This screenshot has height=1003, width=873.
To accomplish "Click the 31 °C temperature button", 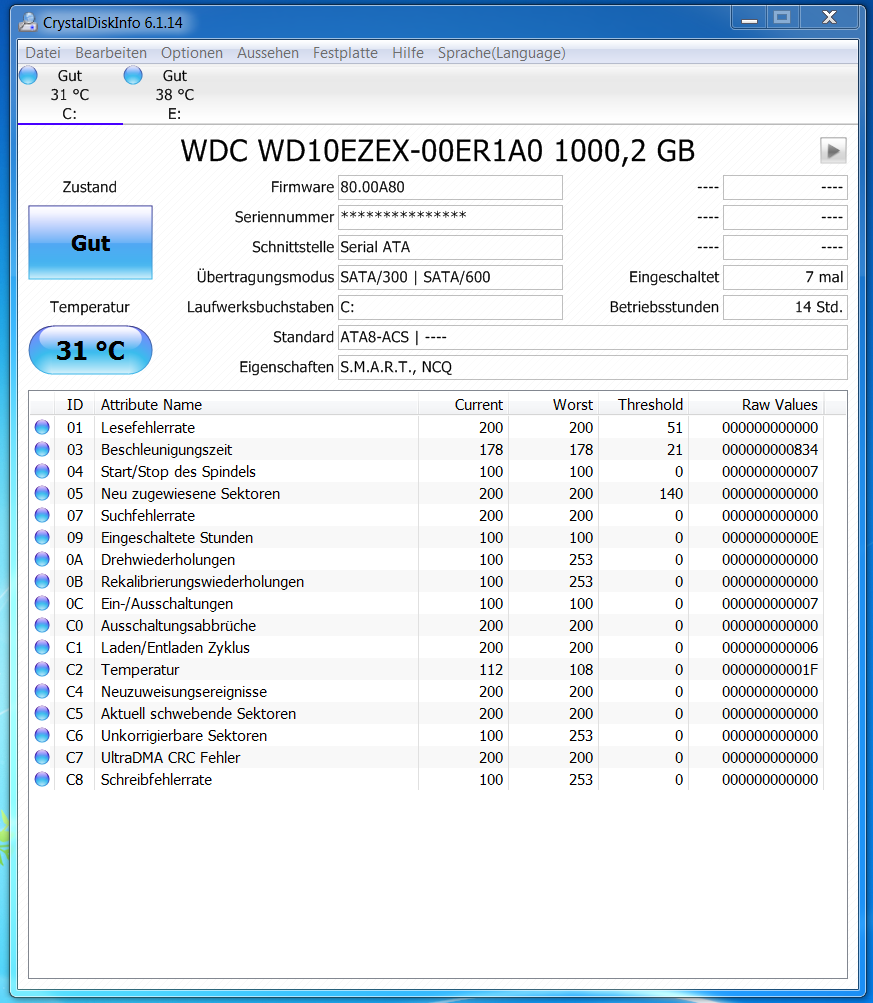I will 90,350.
